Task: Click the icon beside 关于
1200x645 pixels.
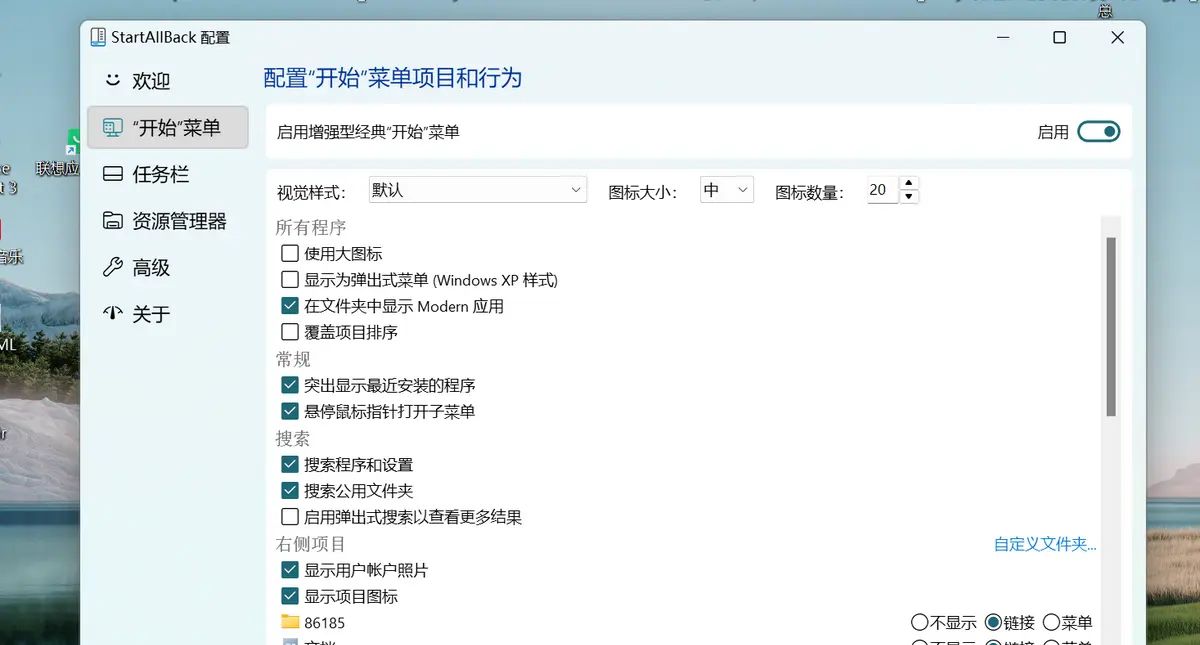Action: 113,314
